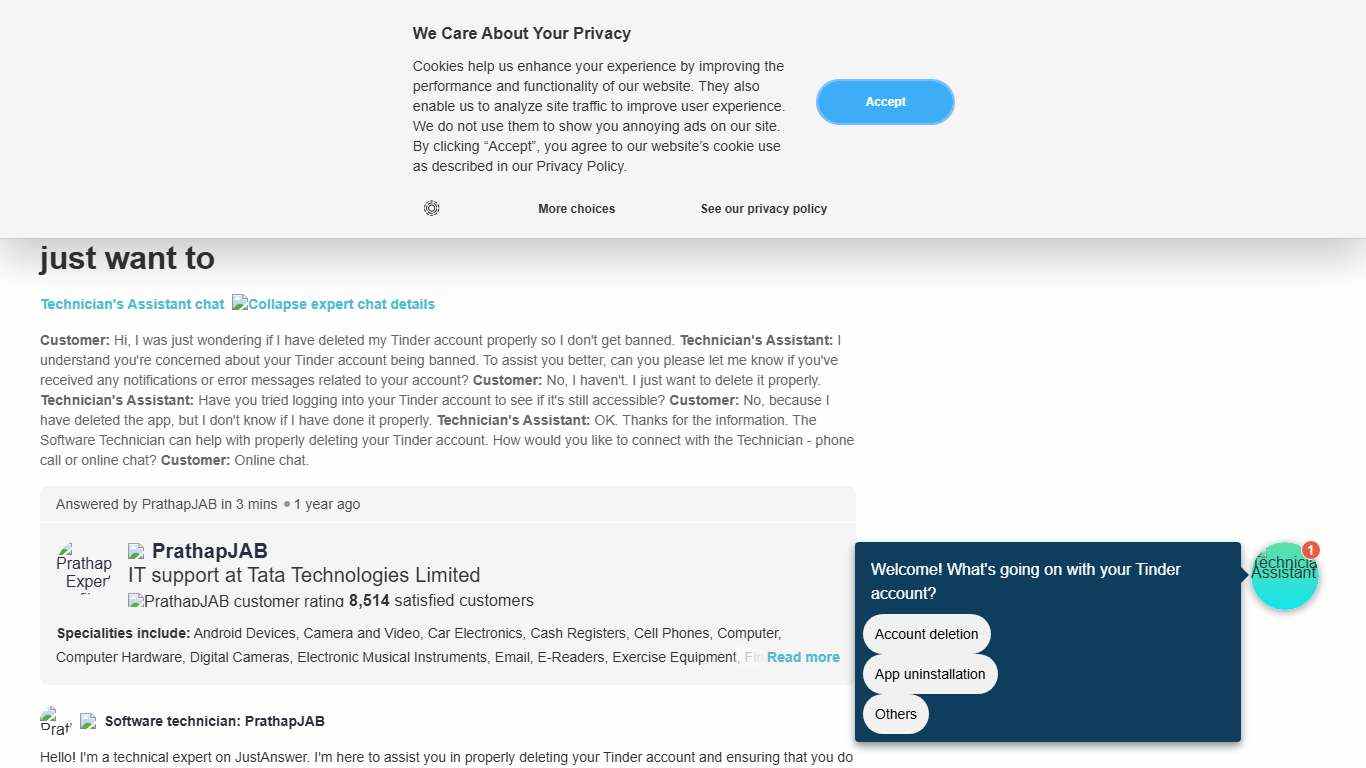Open Technician's Assistant chat link
The image size is (1366, 768).
132,304
